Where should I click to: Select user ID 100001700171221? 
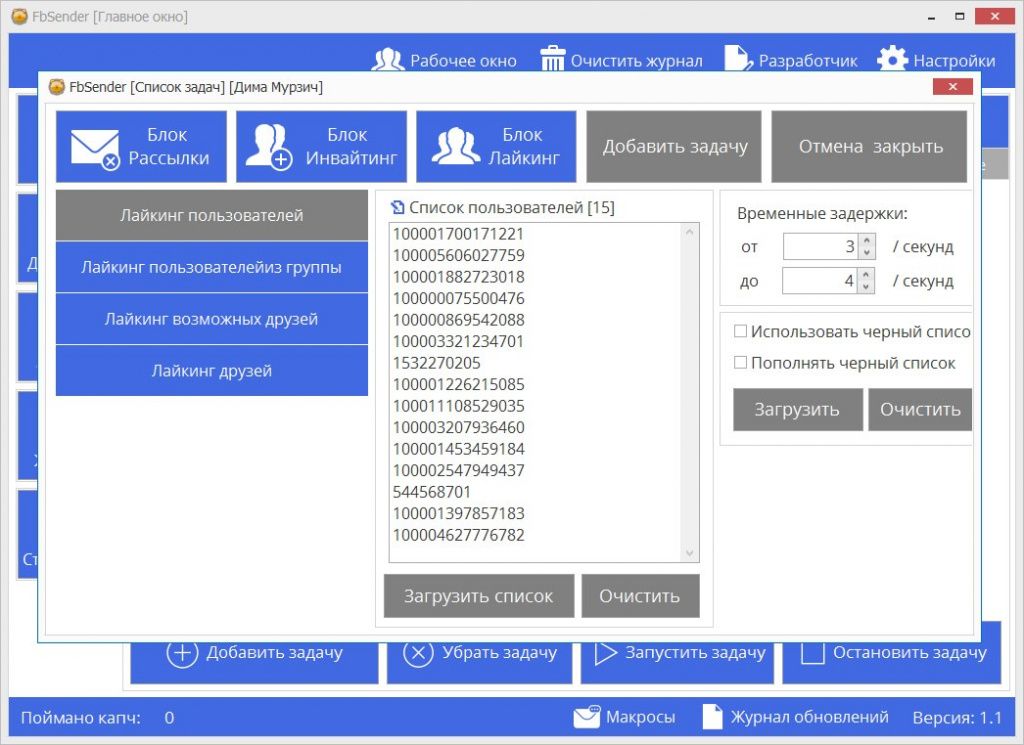click(x=458, y=234)
